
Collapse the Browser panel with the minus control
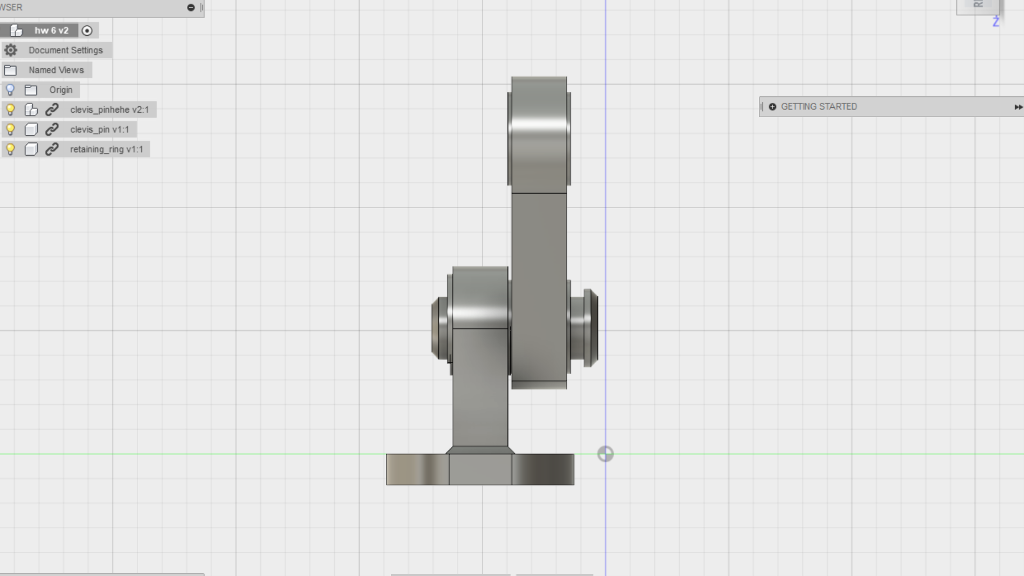click(190, 8)
